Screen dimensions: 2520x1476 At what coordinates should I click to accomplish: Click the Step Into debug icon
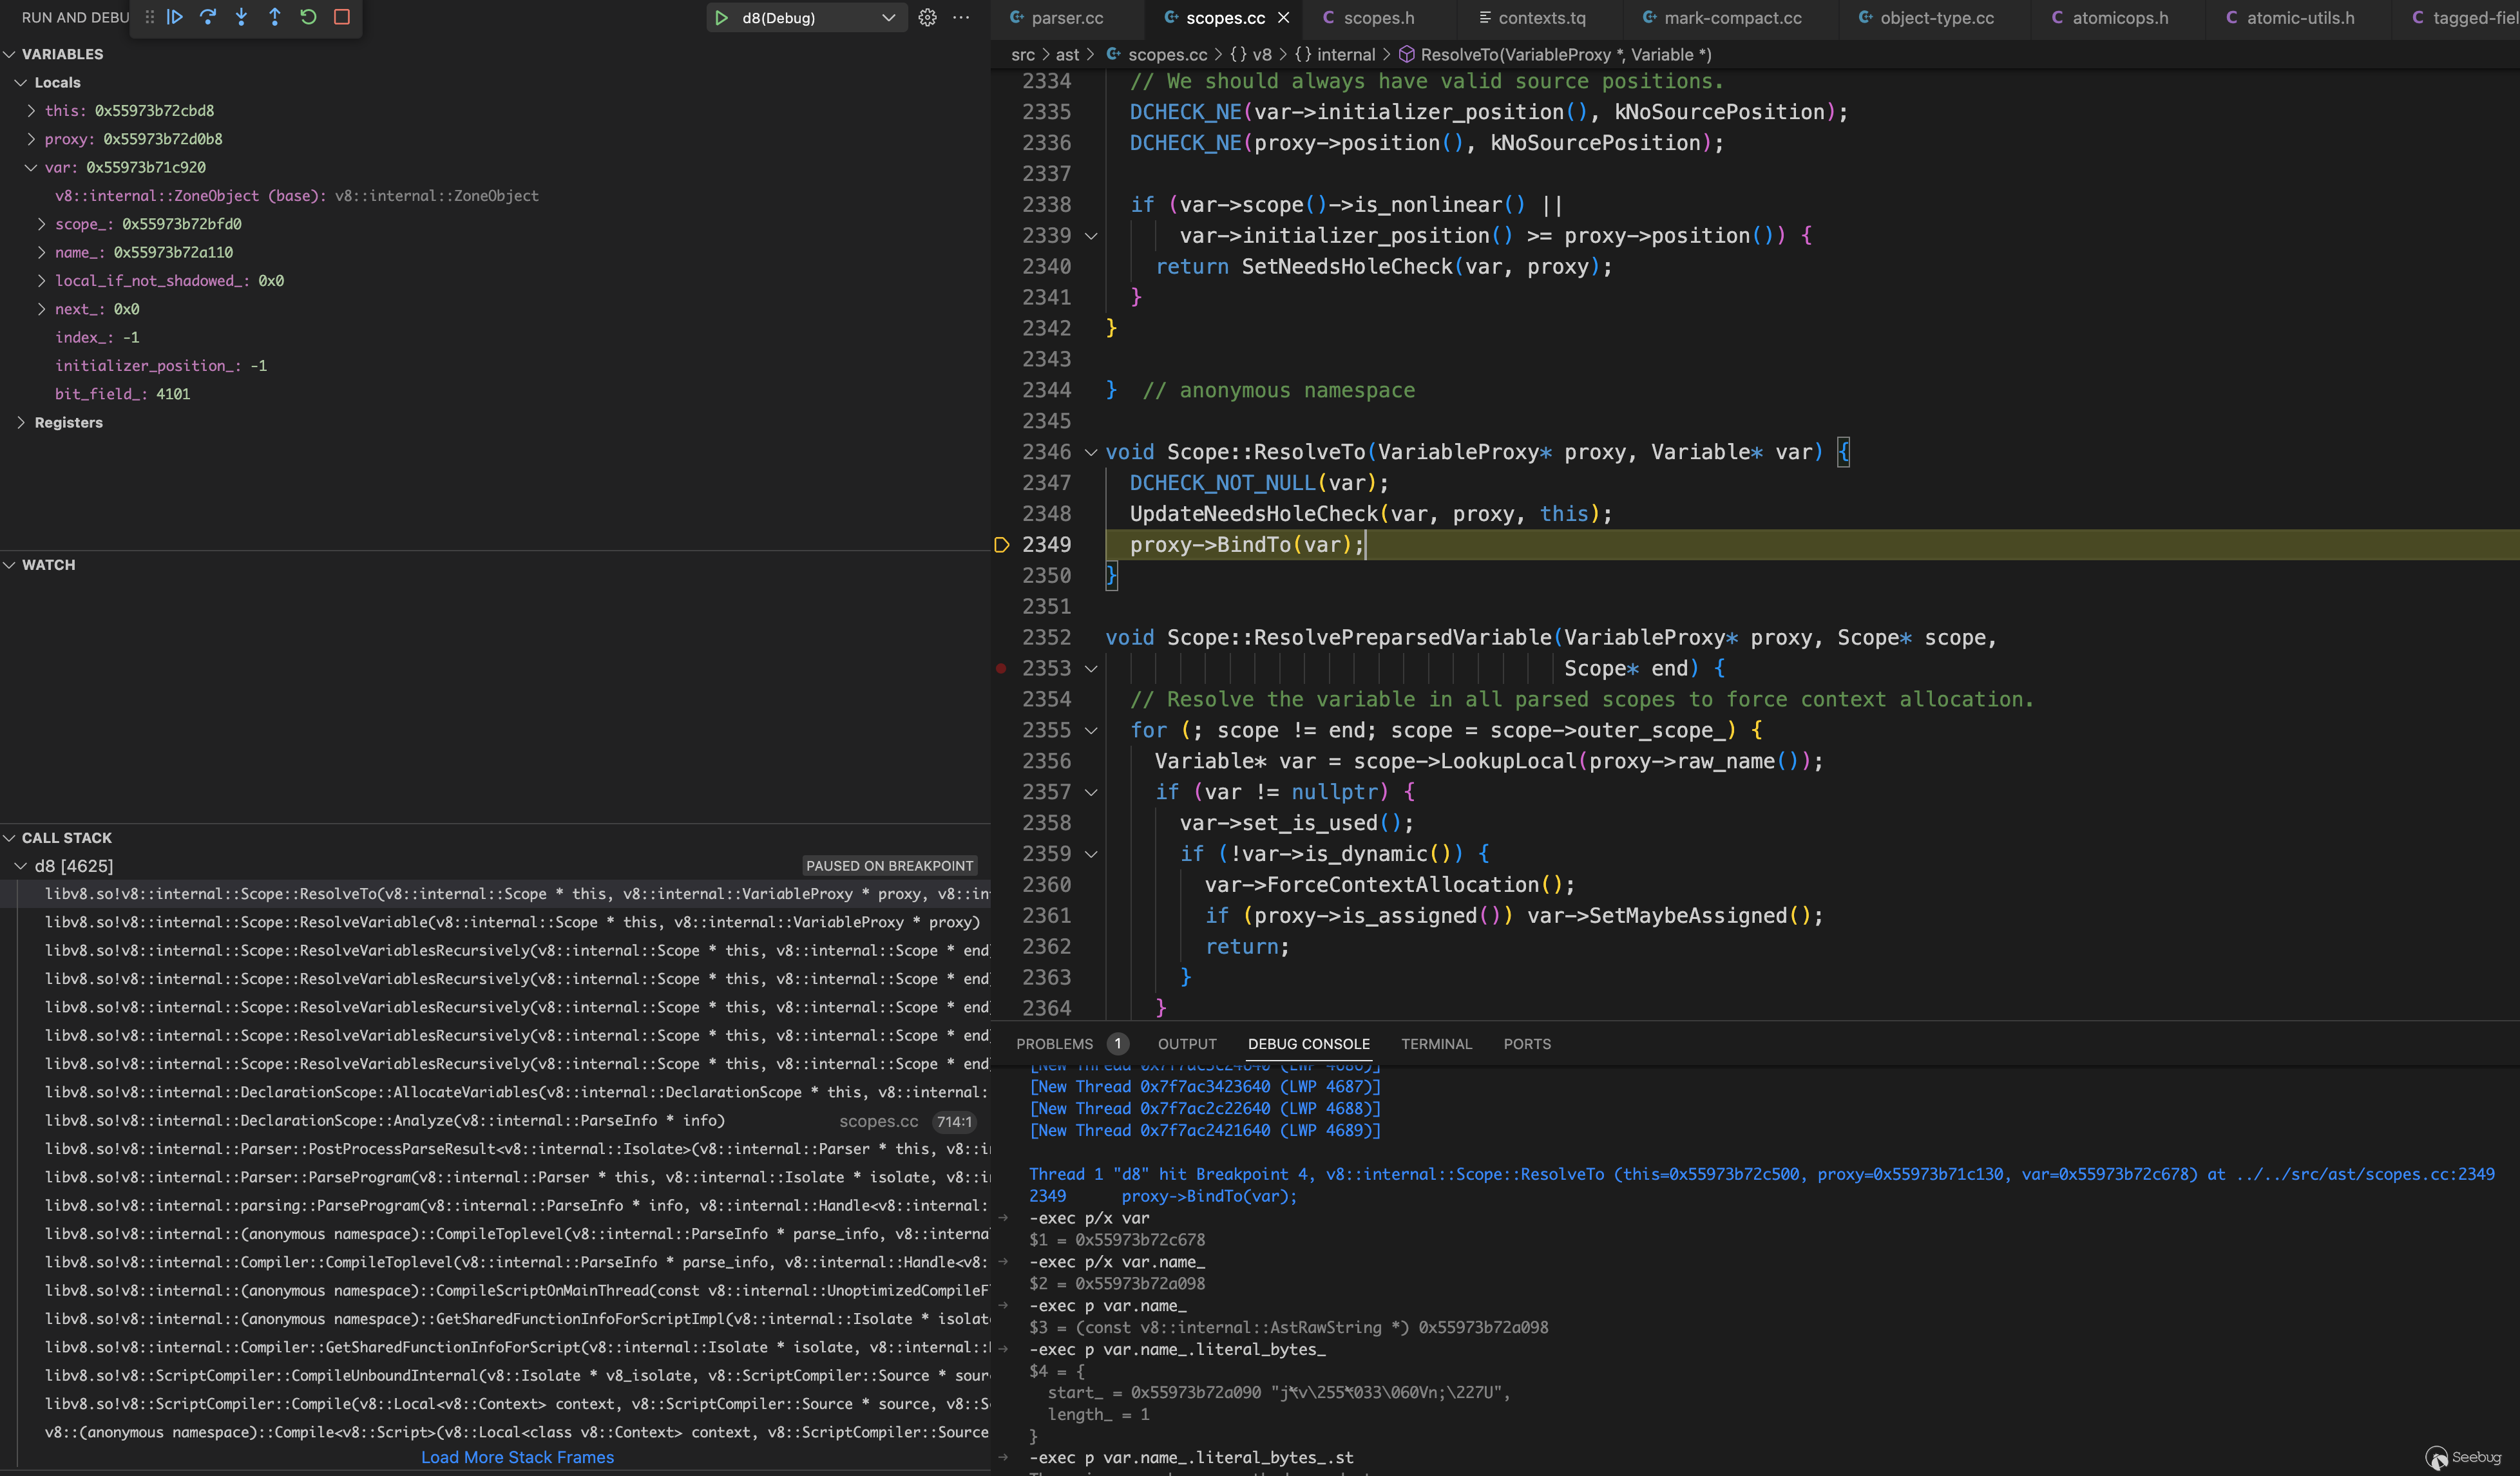click(241, 17)
